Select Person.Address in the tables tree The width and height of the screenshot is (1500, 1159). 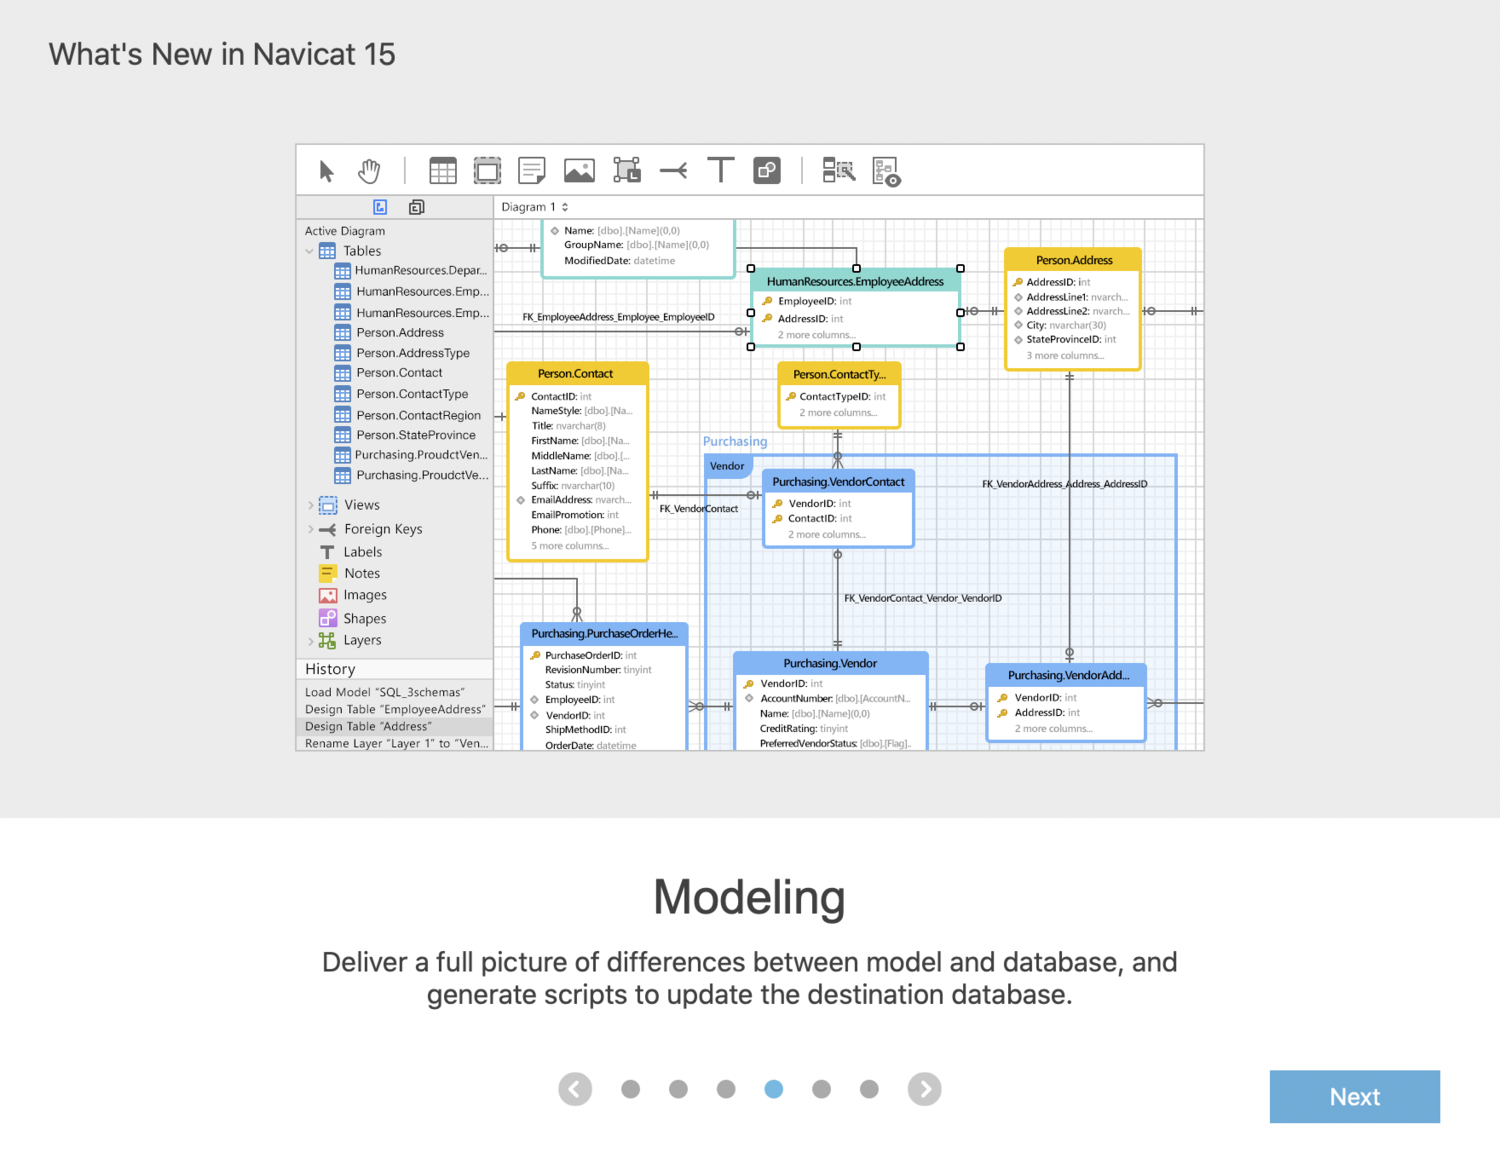pyautogui.click(x=400, y=333)
